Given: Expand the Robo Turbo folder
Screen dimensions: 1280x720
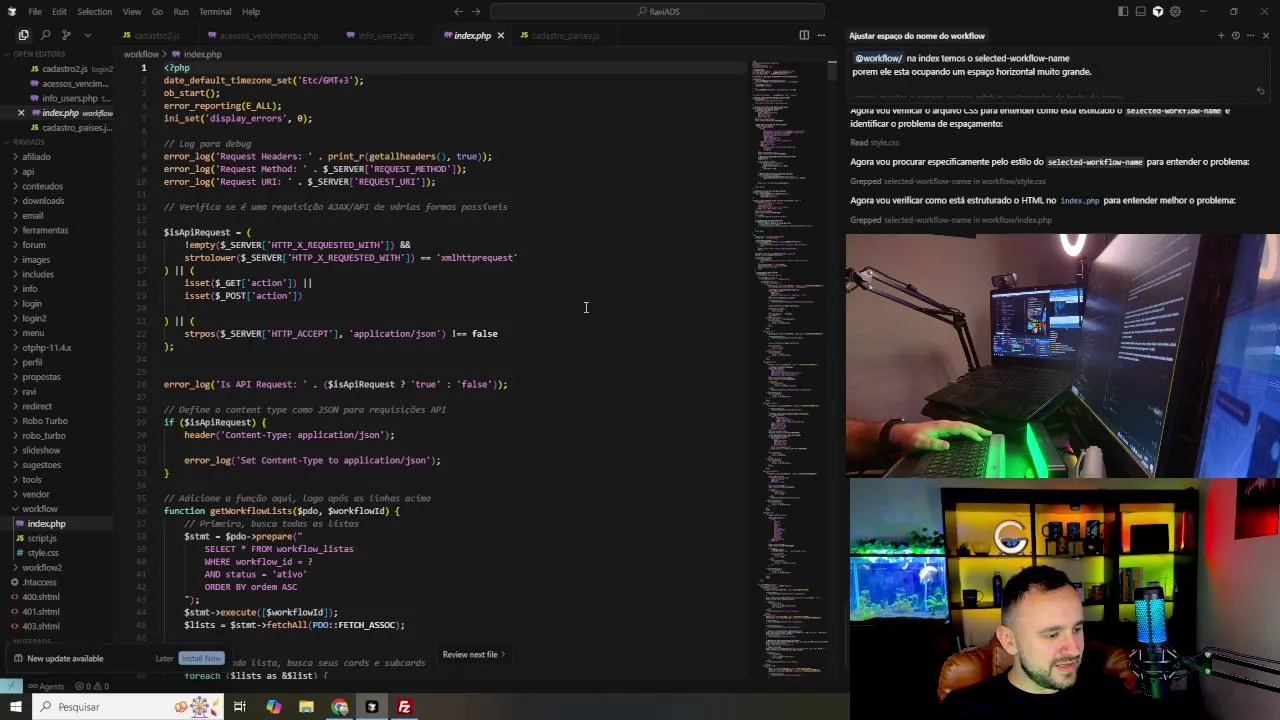Looking at the screenshot, I should [x=45, y=421].
